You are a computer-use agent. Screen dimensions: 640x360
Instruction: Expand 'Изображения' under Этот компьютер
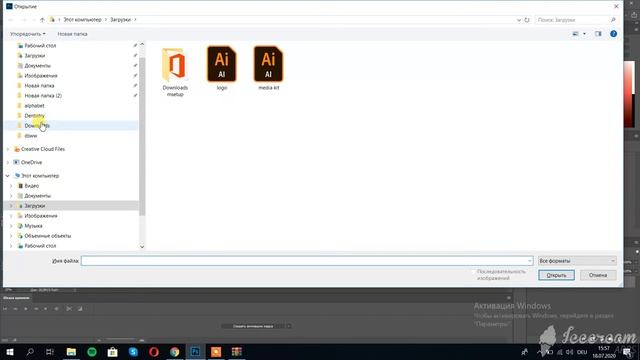pyautogui.click(x=11, y=216)
